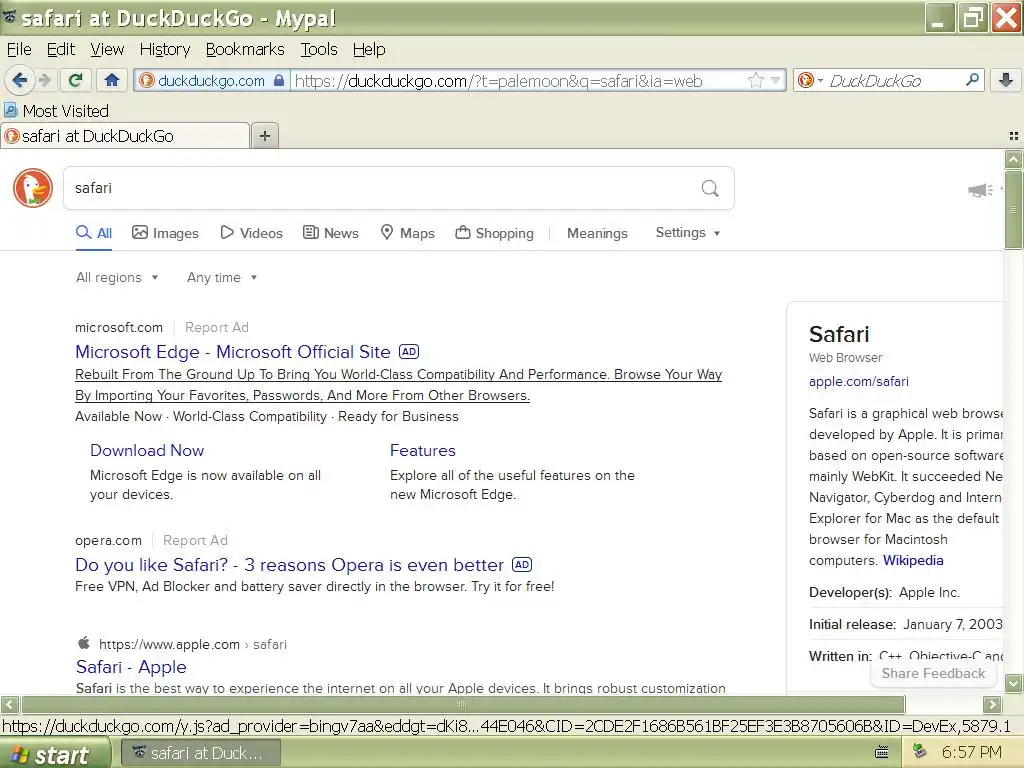Report the opera.com ad
Viewport: 1024px width, 768px height.
pos(195,540)
